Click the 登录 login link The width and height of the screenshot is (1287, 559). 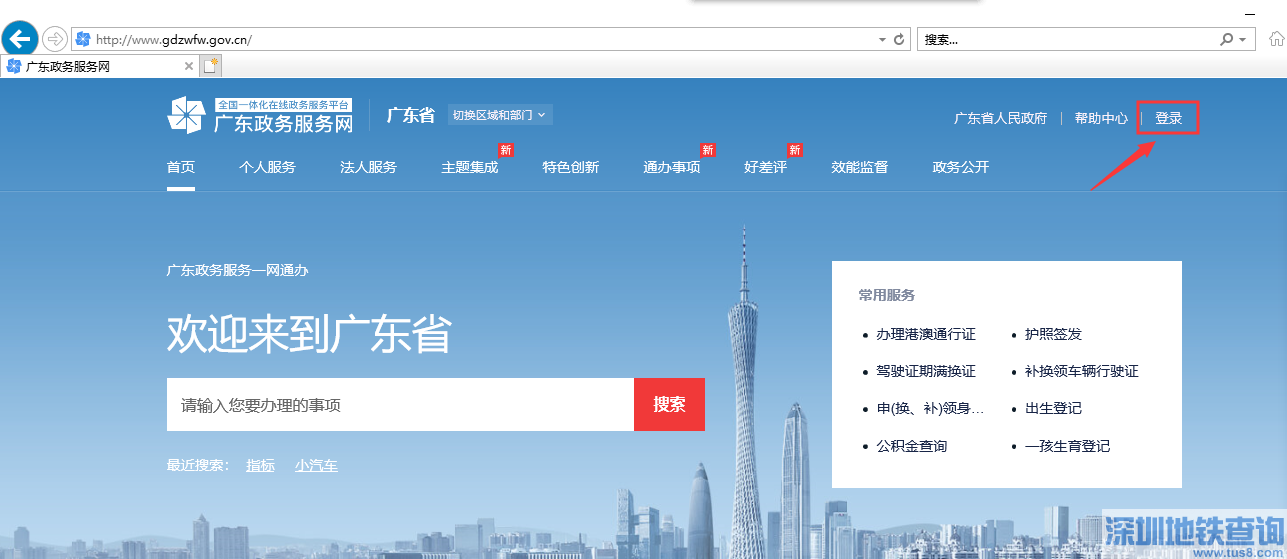(x=1169, y=118)
